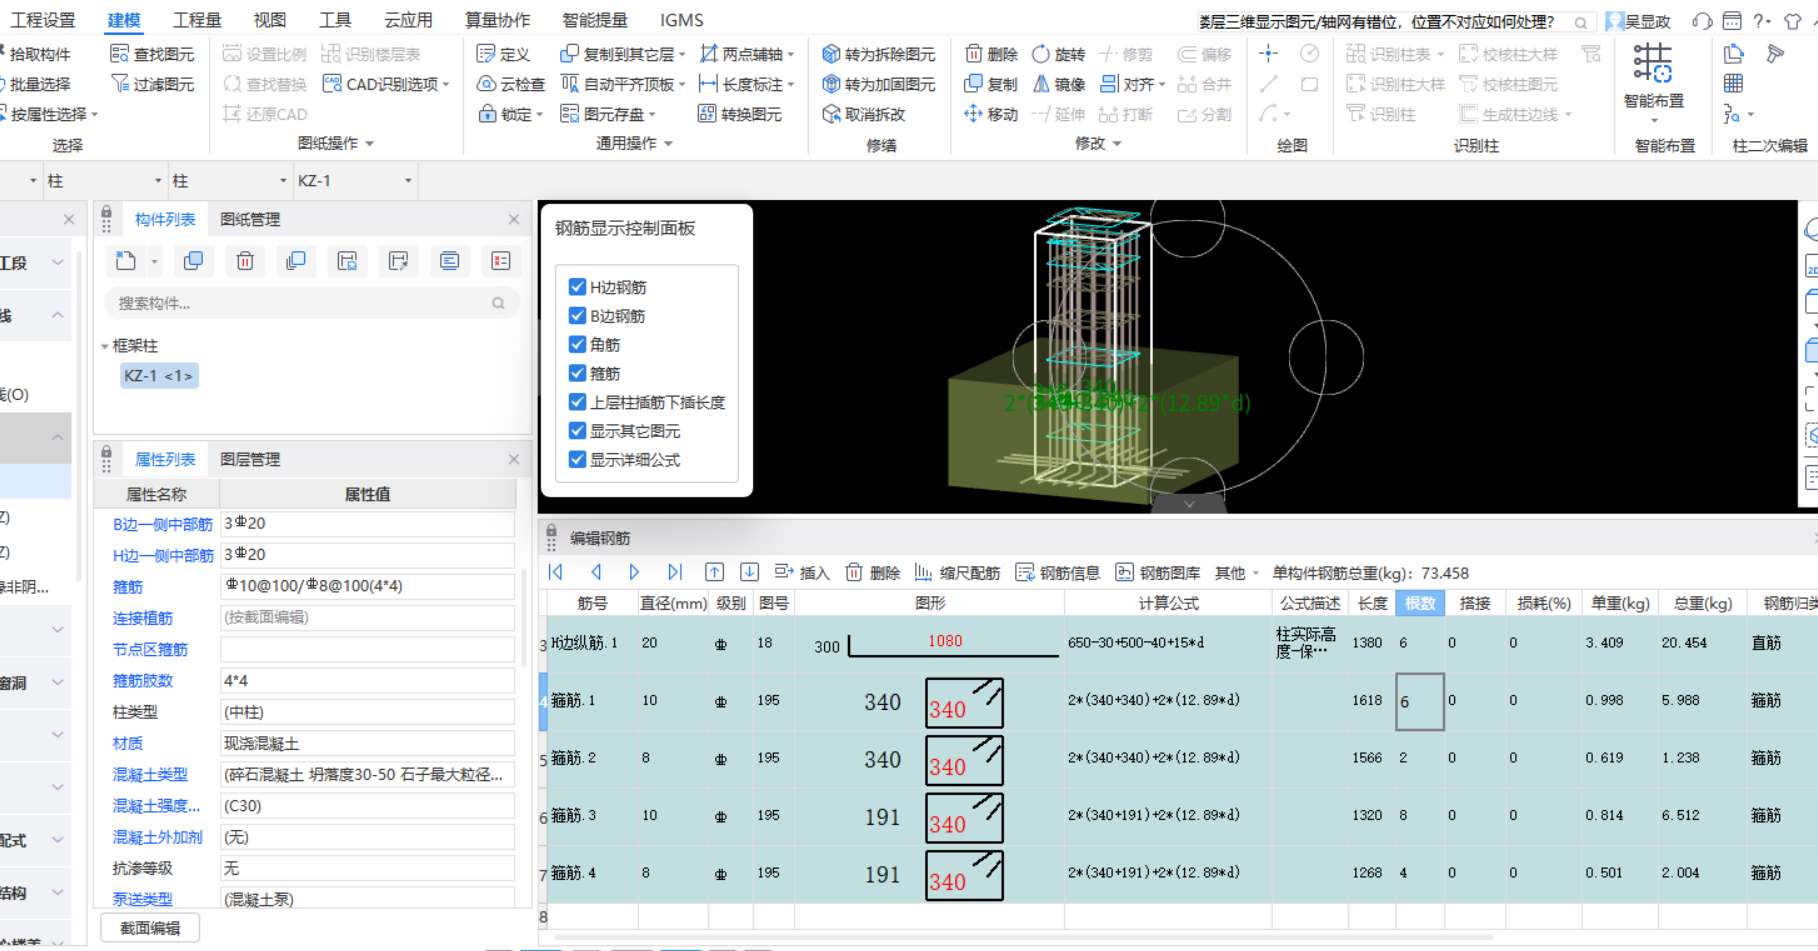This screenshot has width=1818, height=951.
Task: Click the 查找图元 find element icon
Action: pos(119,54)
